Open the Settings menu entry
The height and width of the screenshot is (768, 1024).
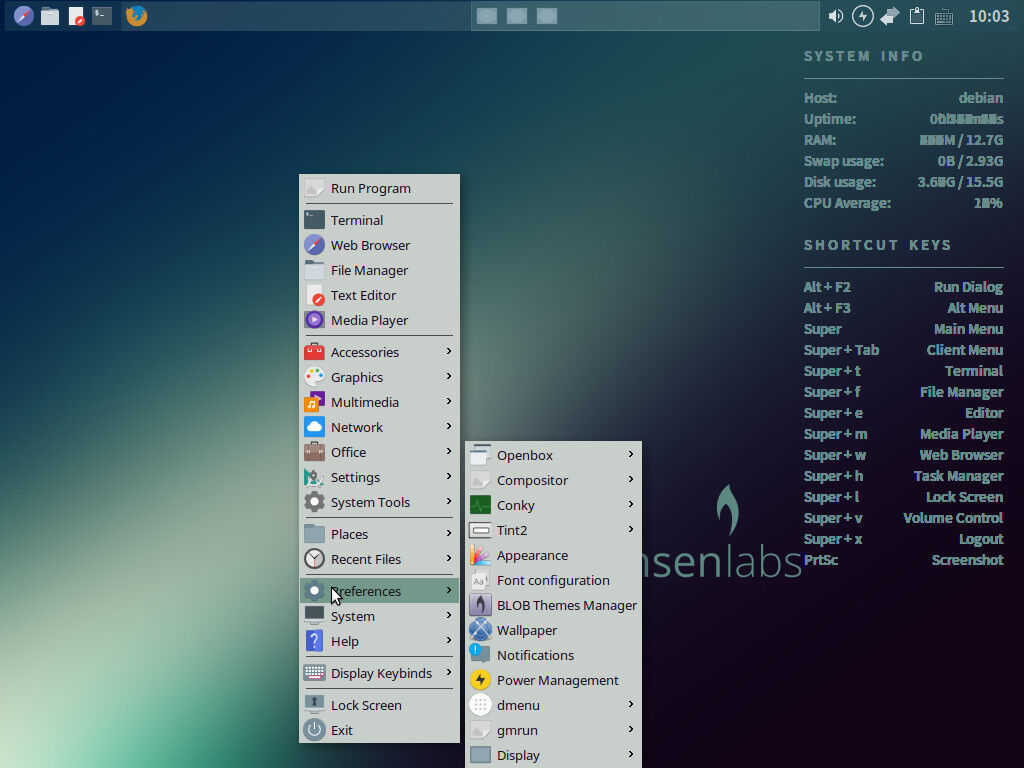379,477
